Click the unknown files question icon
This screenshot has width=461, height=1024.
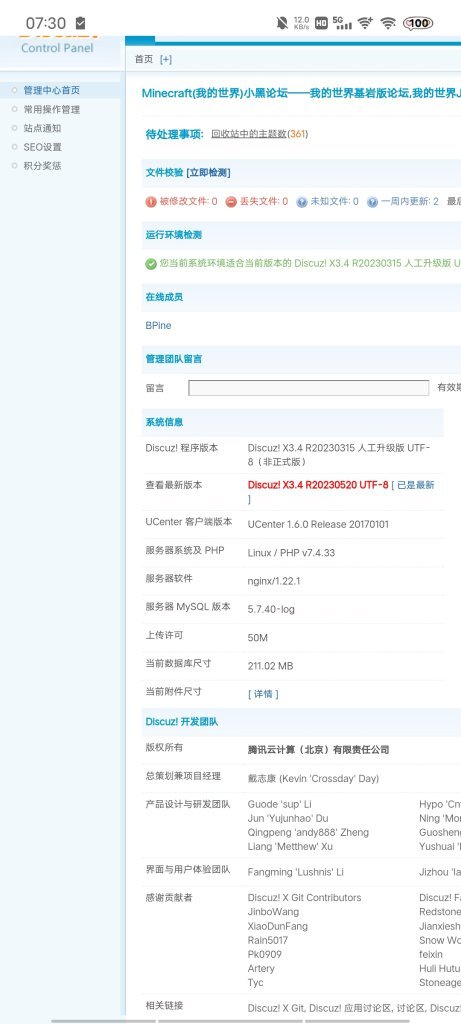point(302,202)
